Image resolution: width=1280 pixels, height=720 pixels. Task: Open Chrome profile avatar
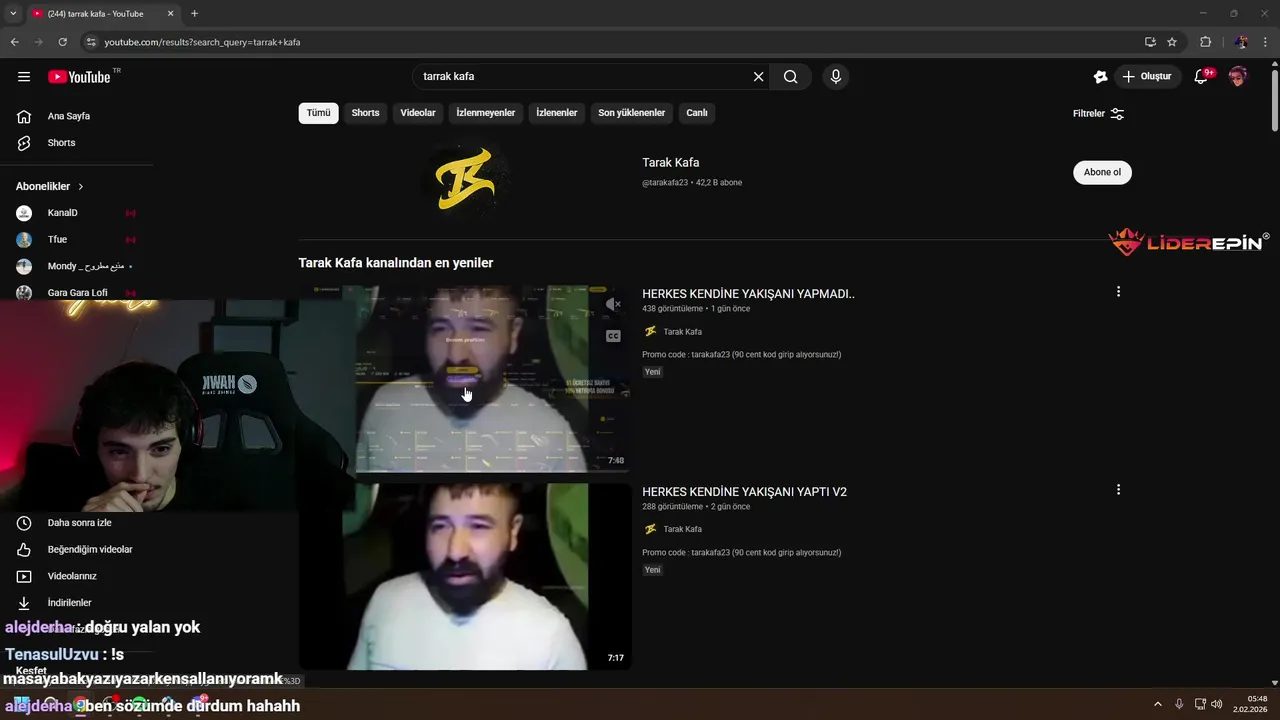pos(1241,42)
